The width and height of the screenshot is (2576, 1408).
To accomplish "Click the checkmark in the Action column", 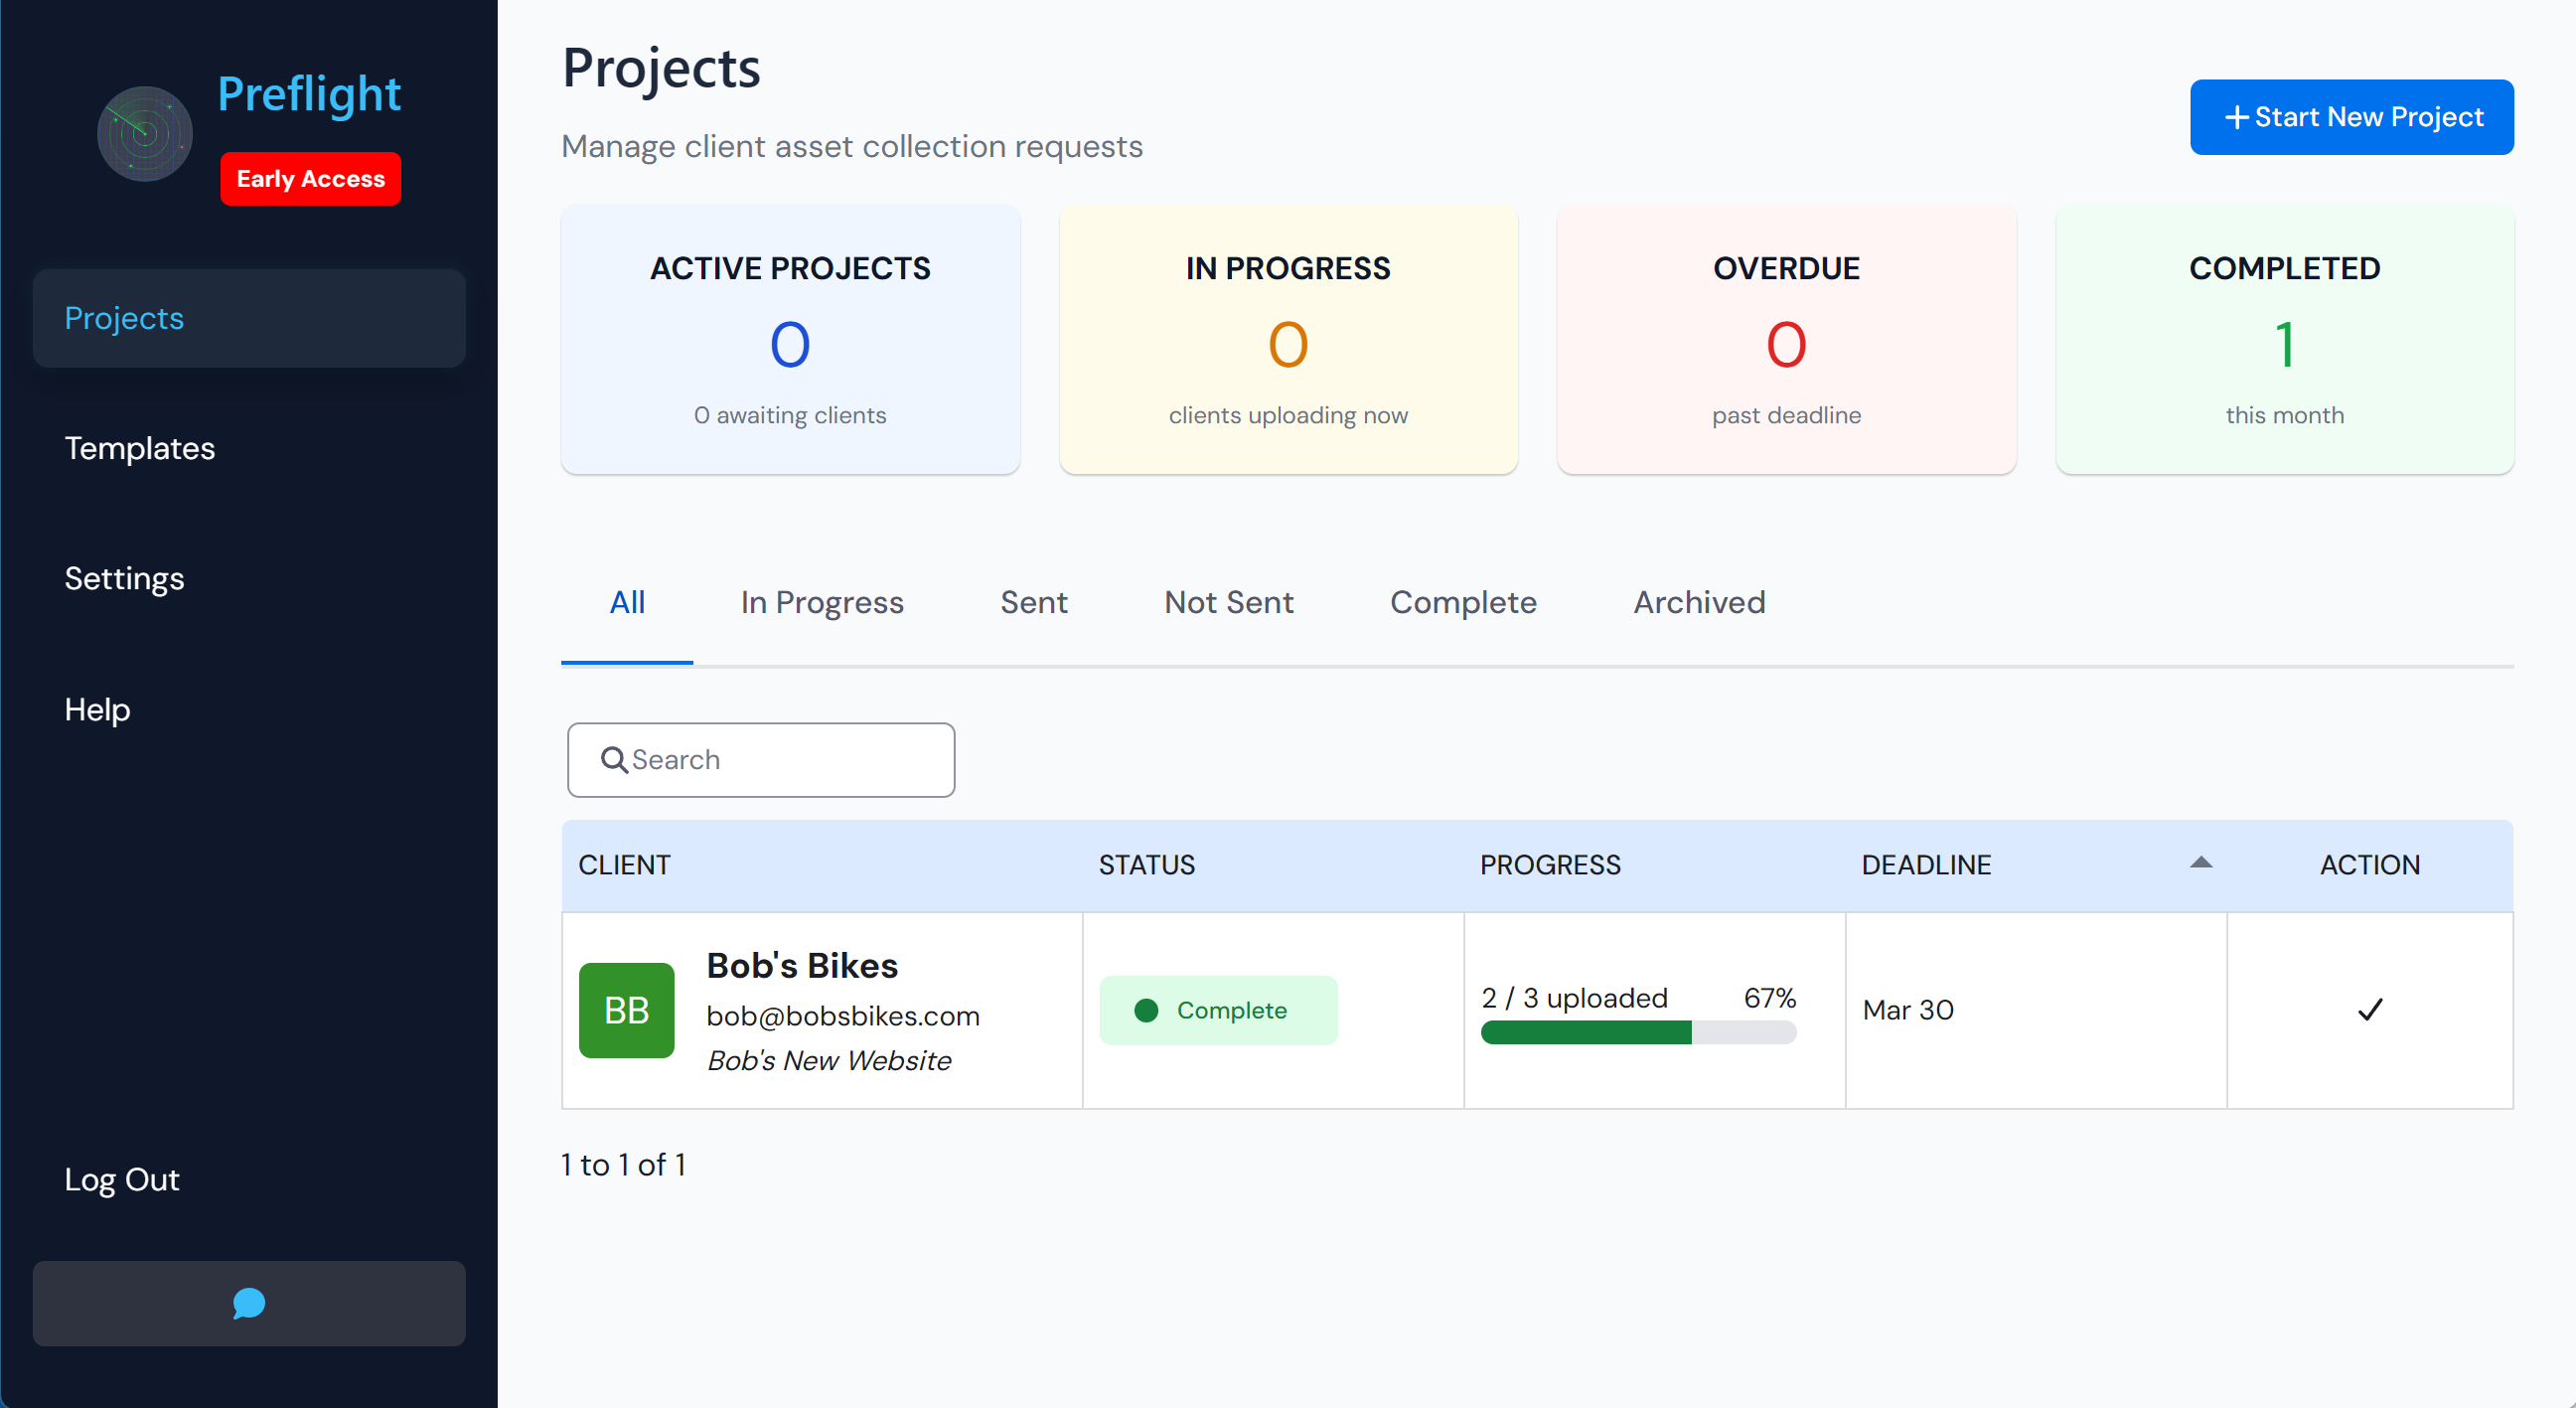I will (2370, 1010).
